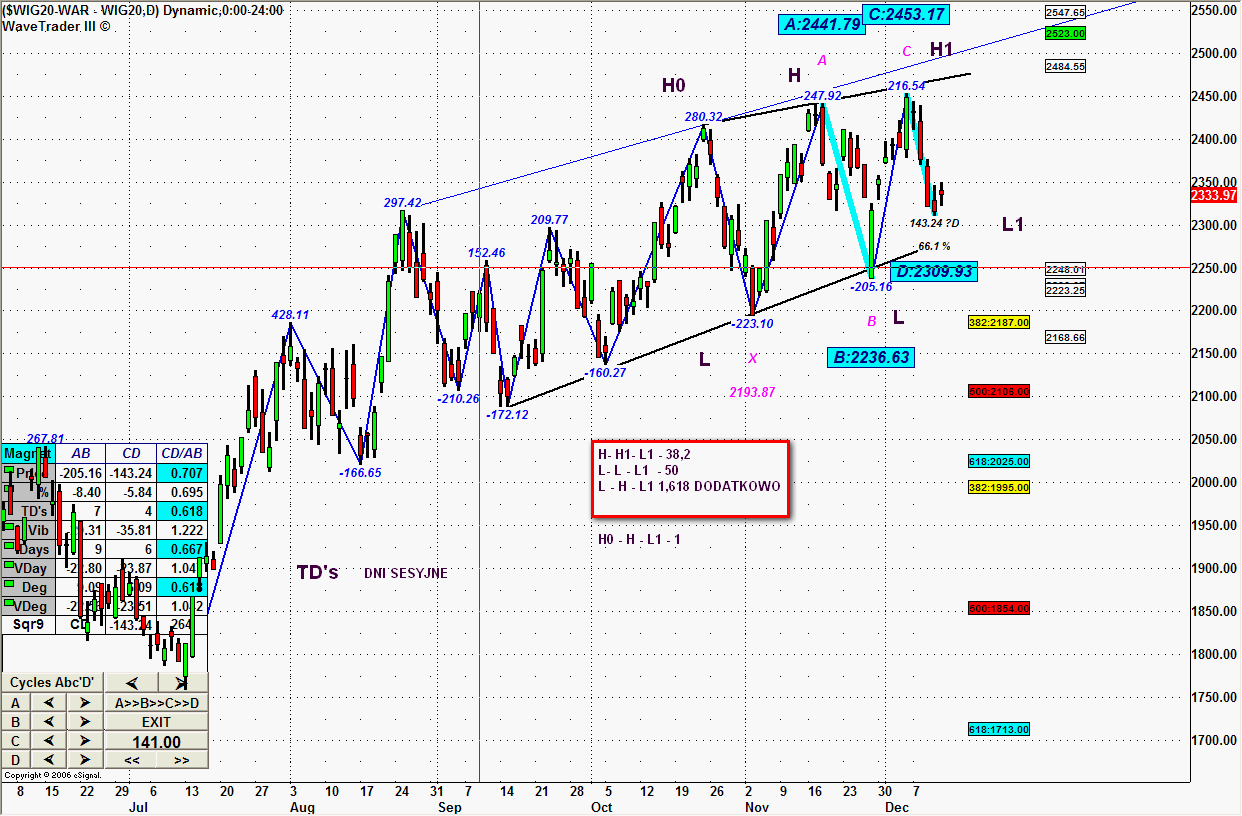Viewport: 1242px width, 816px height.
Task: Click the right arrow beside Cycles Abc'D'
Action: pos(181,683)
